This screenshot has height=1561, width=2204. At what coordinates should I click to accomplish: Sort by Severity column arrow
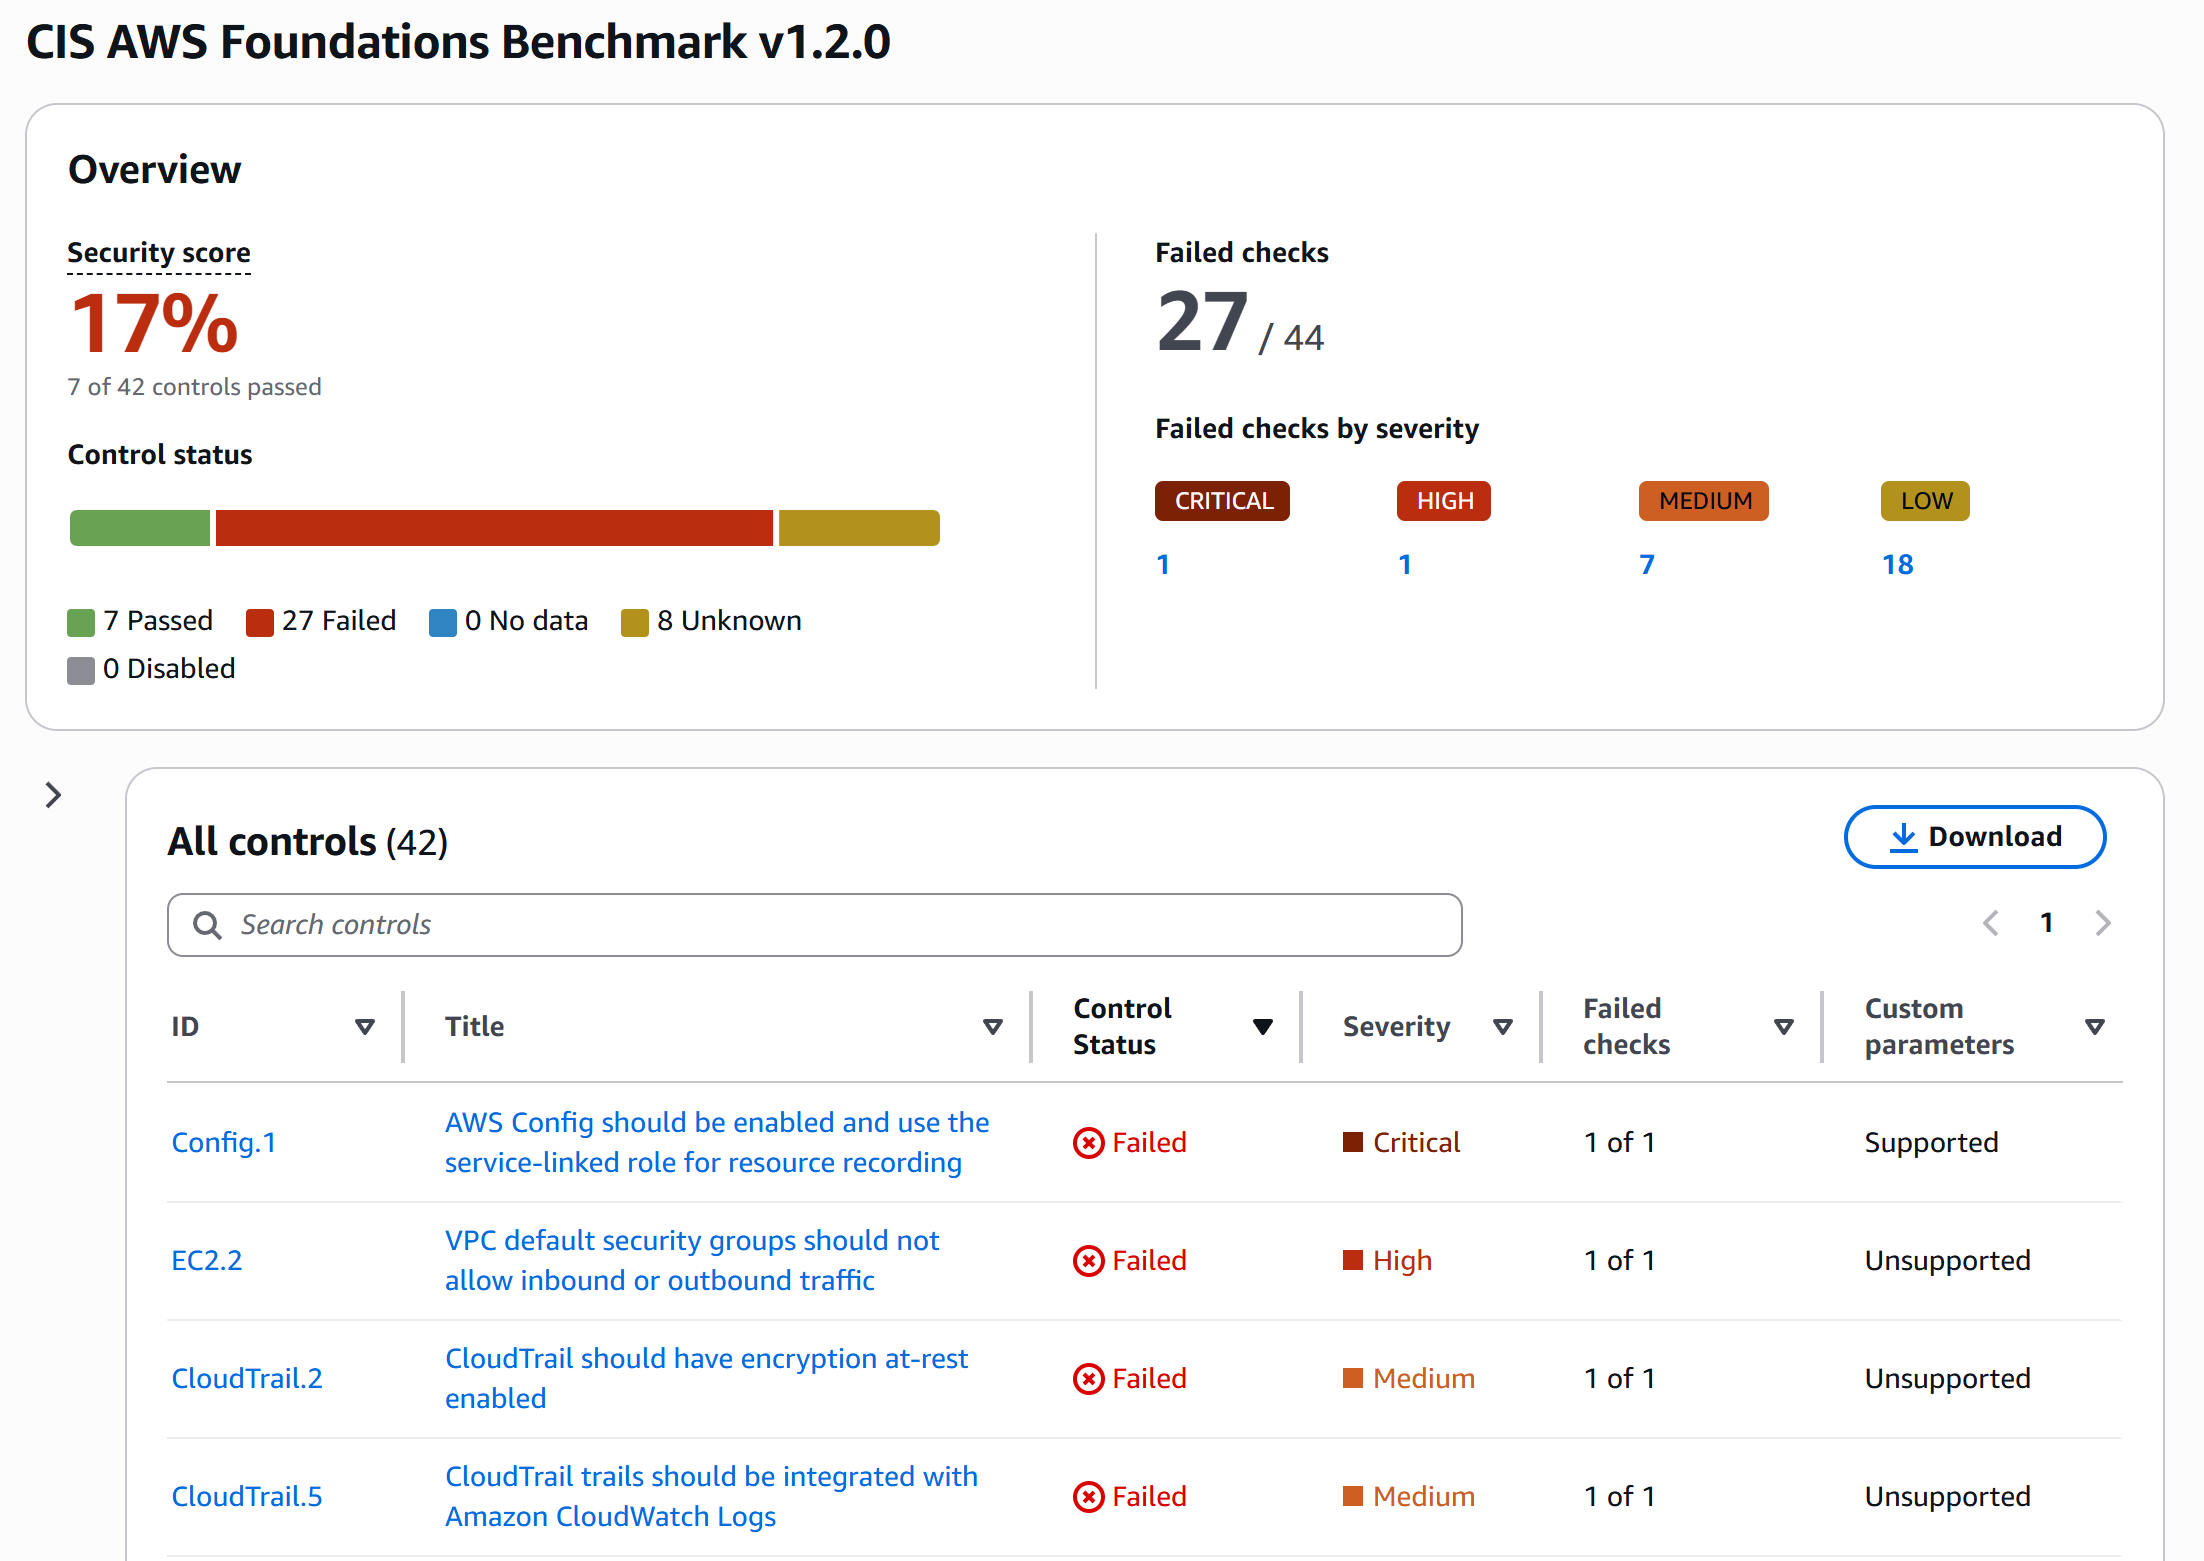coord(1502,1027)
